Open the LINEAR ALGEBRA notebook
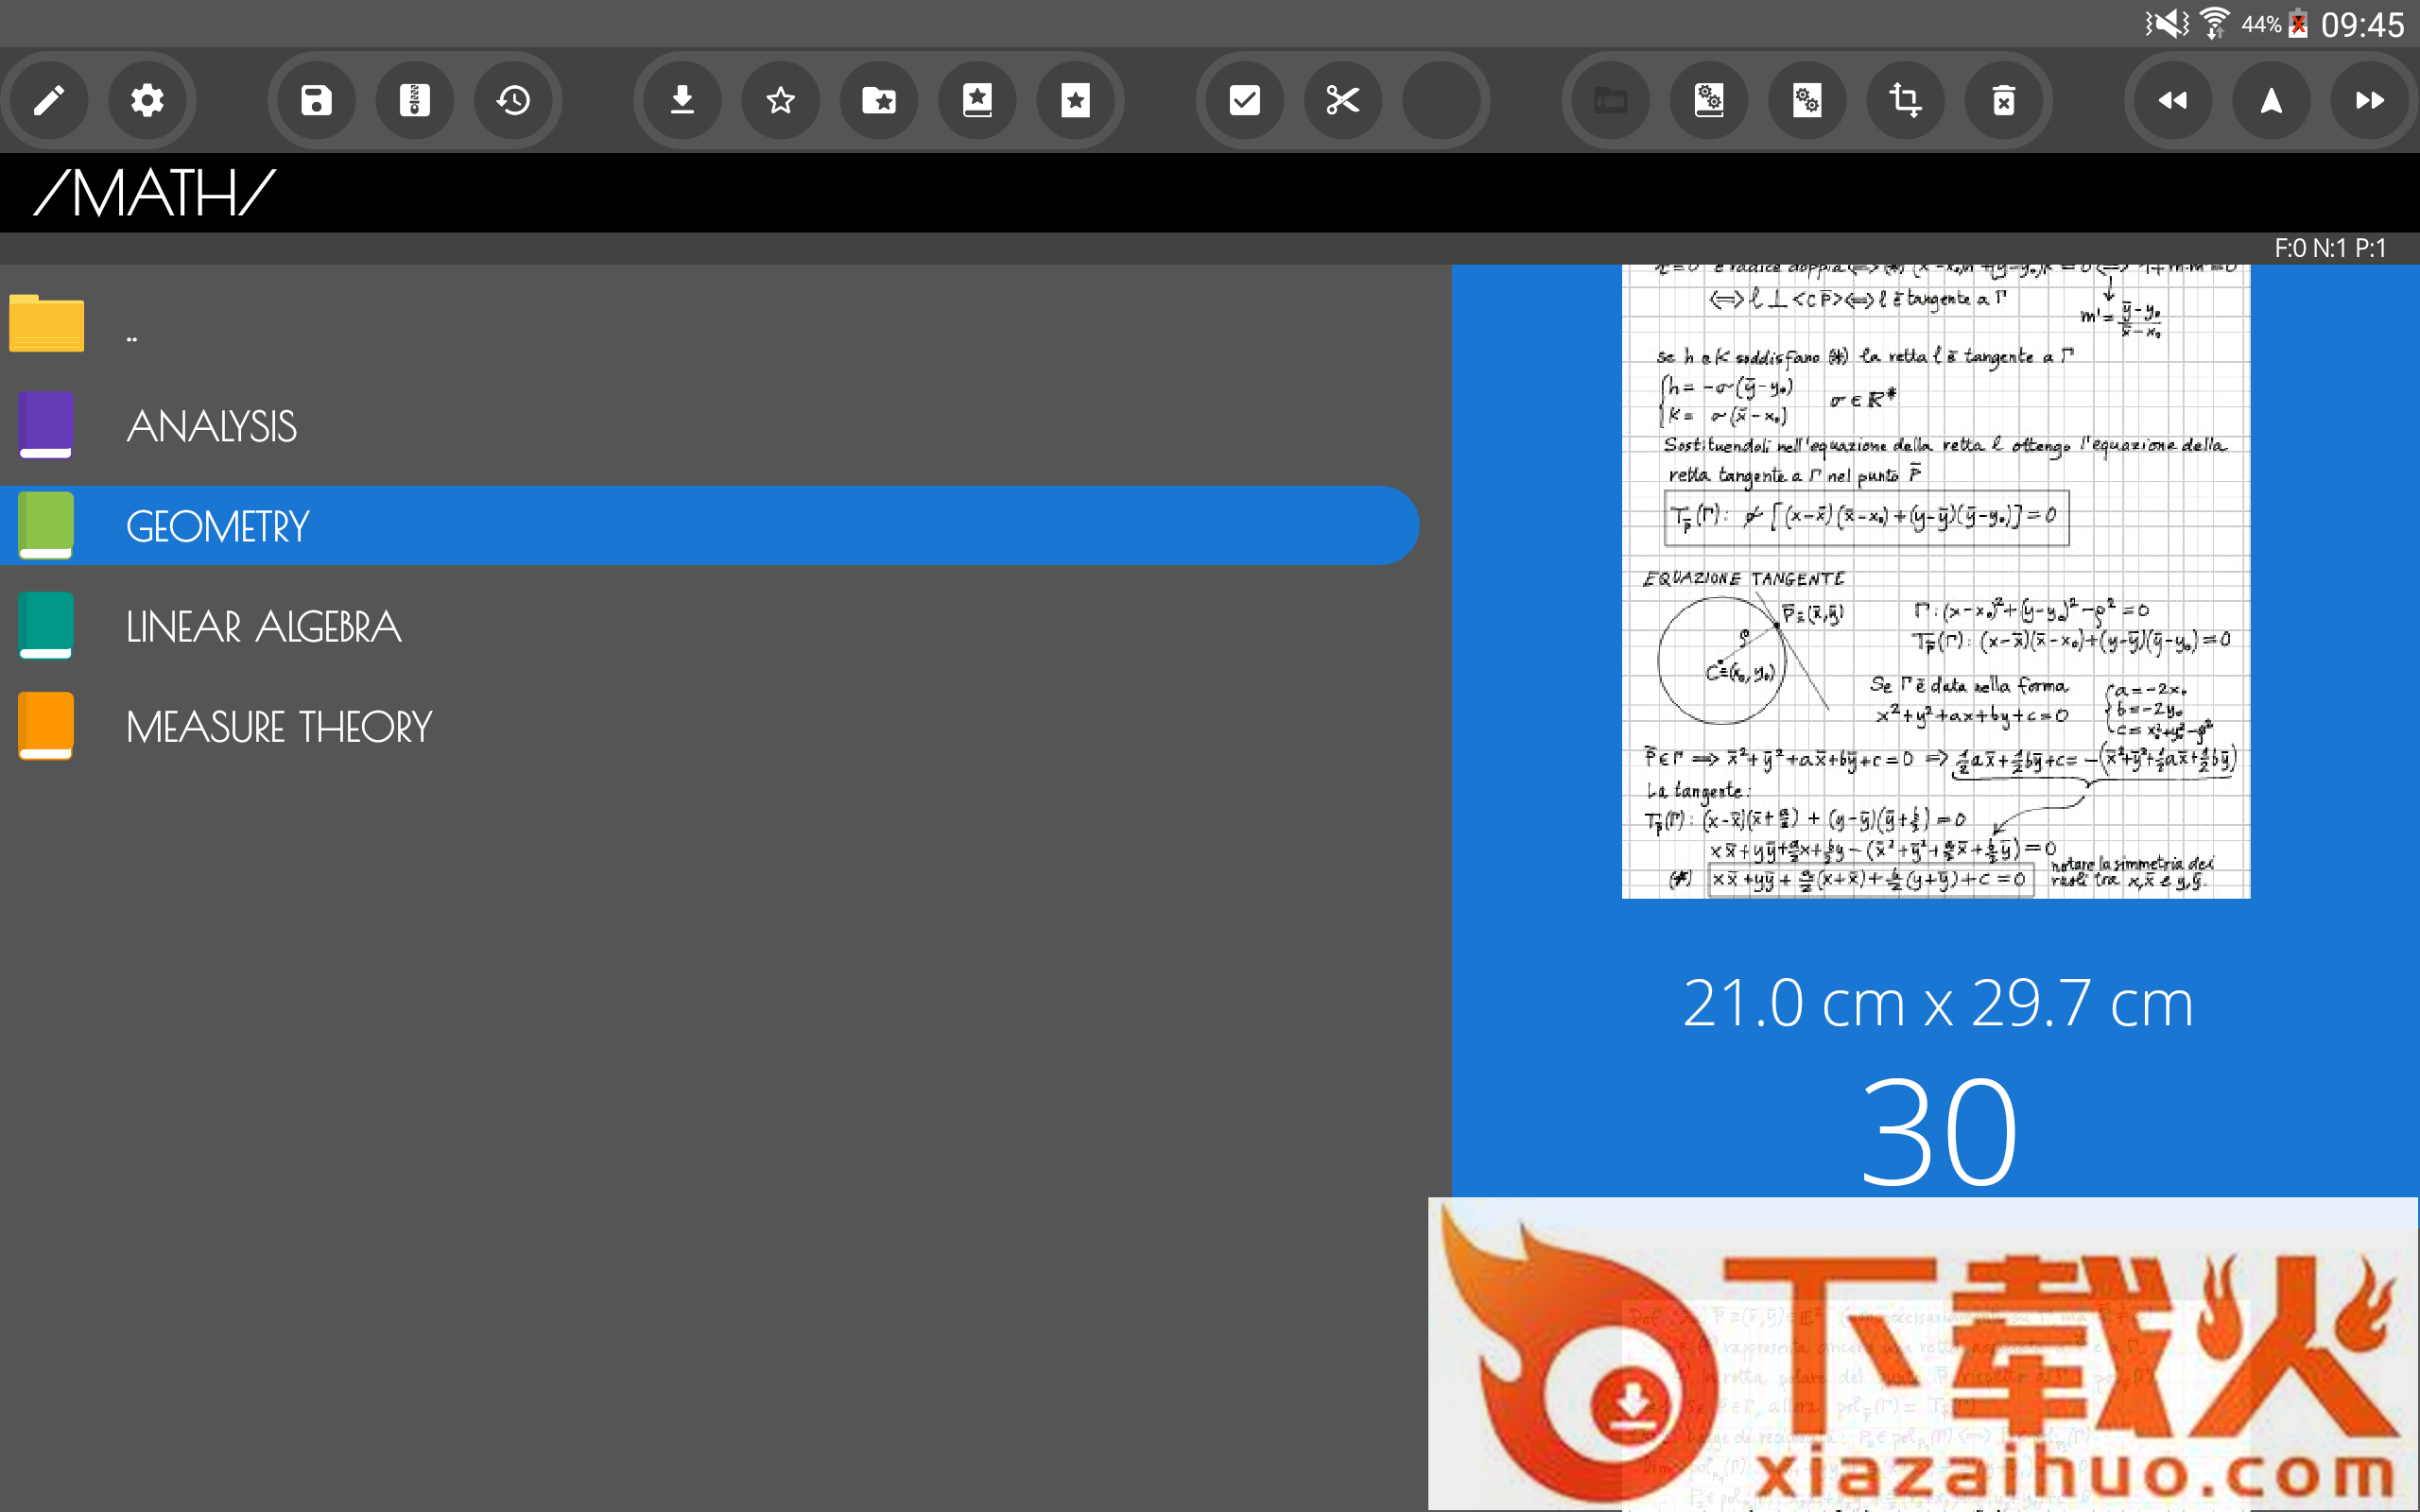2420x1512 pixels. (x=263, y=627)
